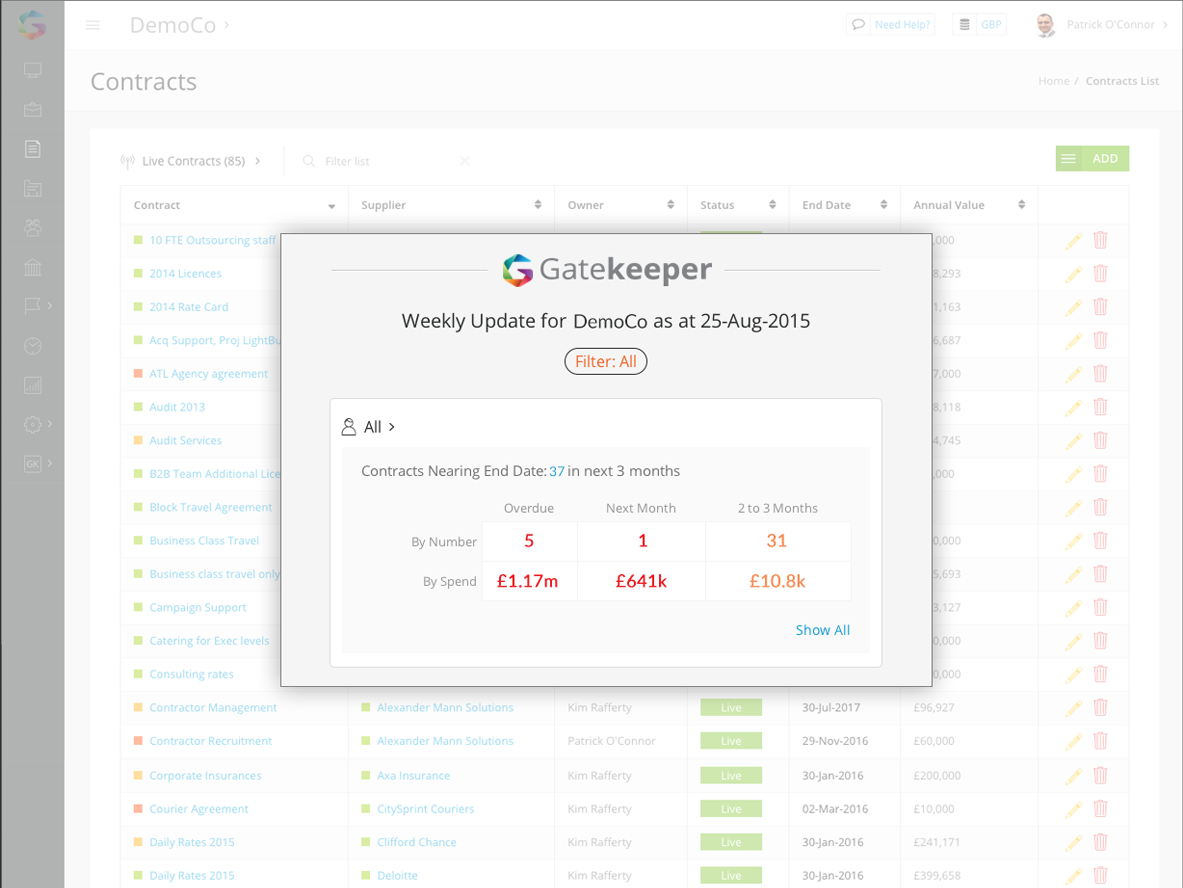The width and height of the screenshot is (1183, 888).
Task: Open the settings gear icon in sidebar
Action: 32,424
